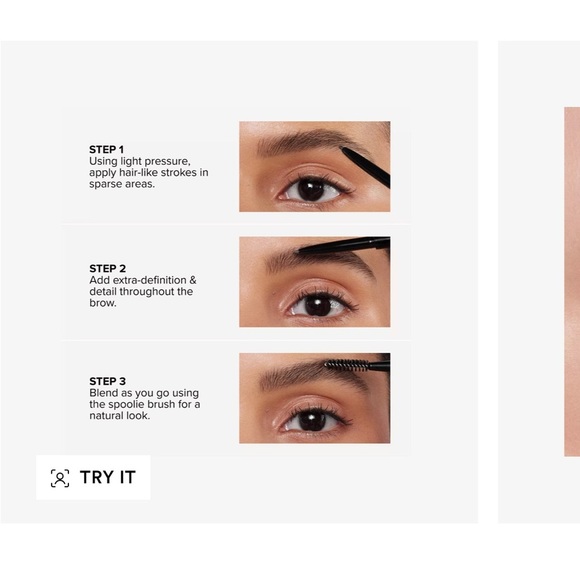Click the skin-tone swatch at the right edge
This screenshot has height=580, width=580.
[x=572, y=282]
